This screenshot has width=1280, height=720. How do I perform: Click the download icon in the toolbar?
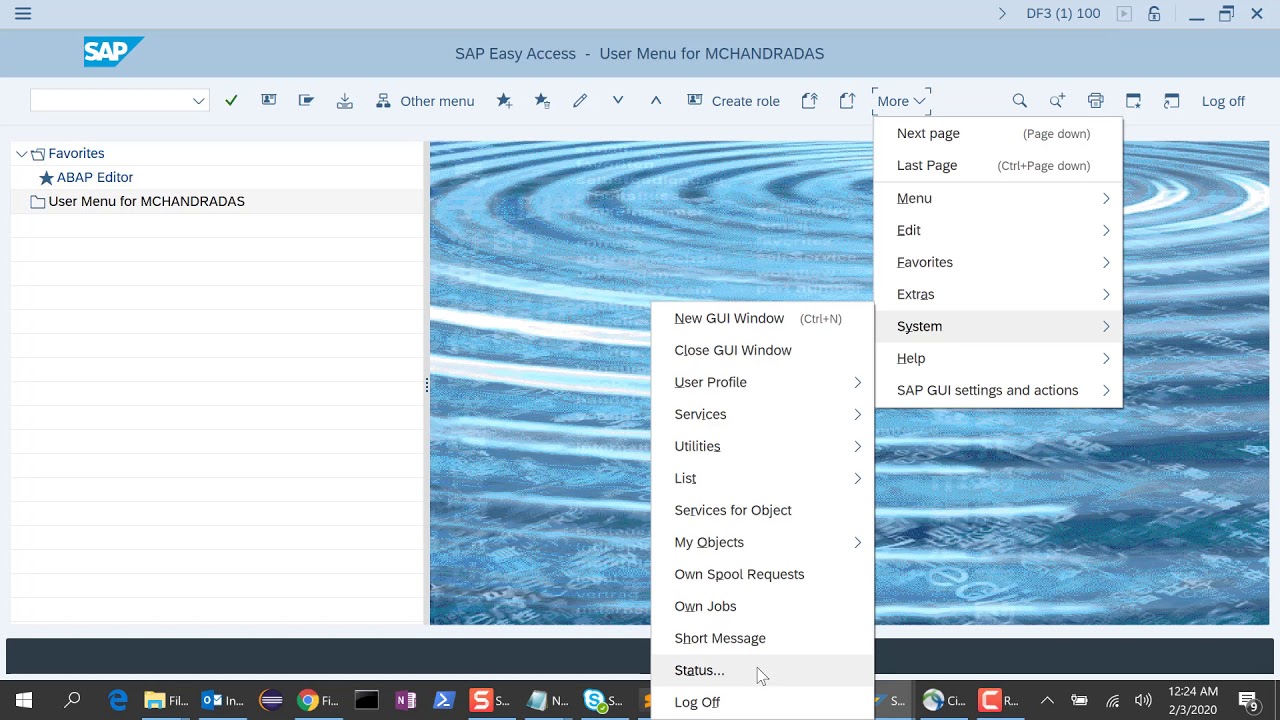tap(345, 100)
